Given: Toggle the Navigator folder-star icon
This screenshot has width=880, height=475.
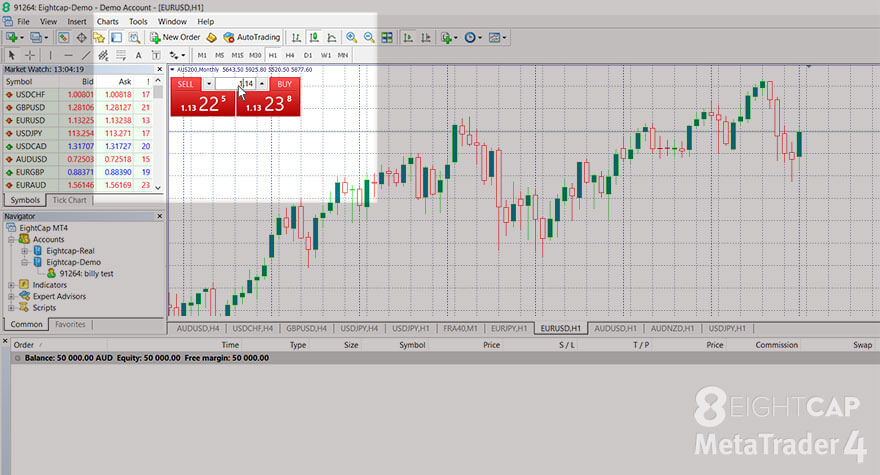Looking at the screenshot, I should click(99, 38).
